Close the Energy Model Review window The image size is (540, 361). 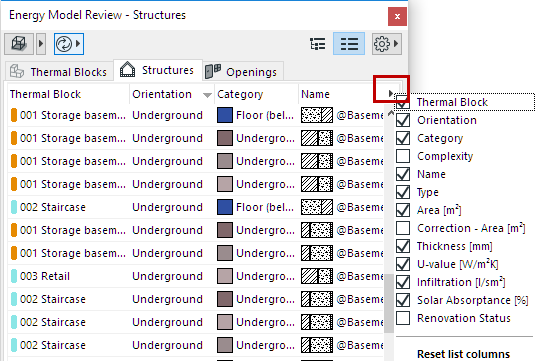pos(397,17)
